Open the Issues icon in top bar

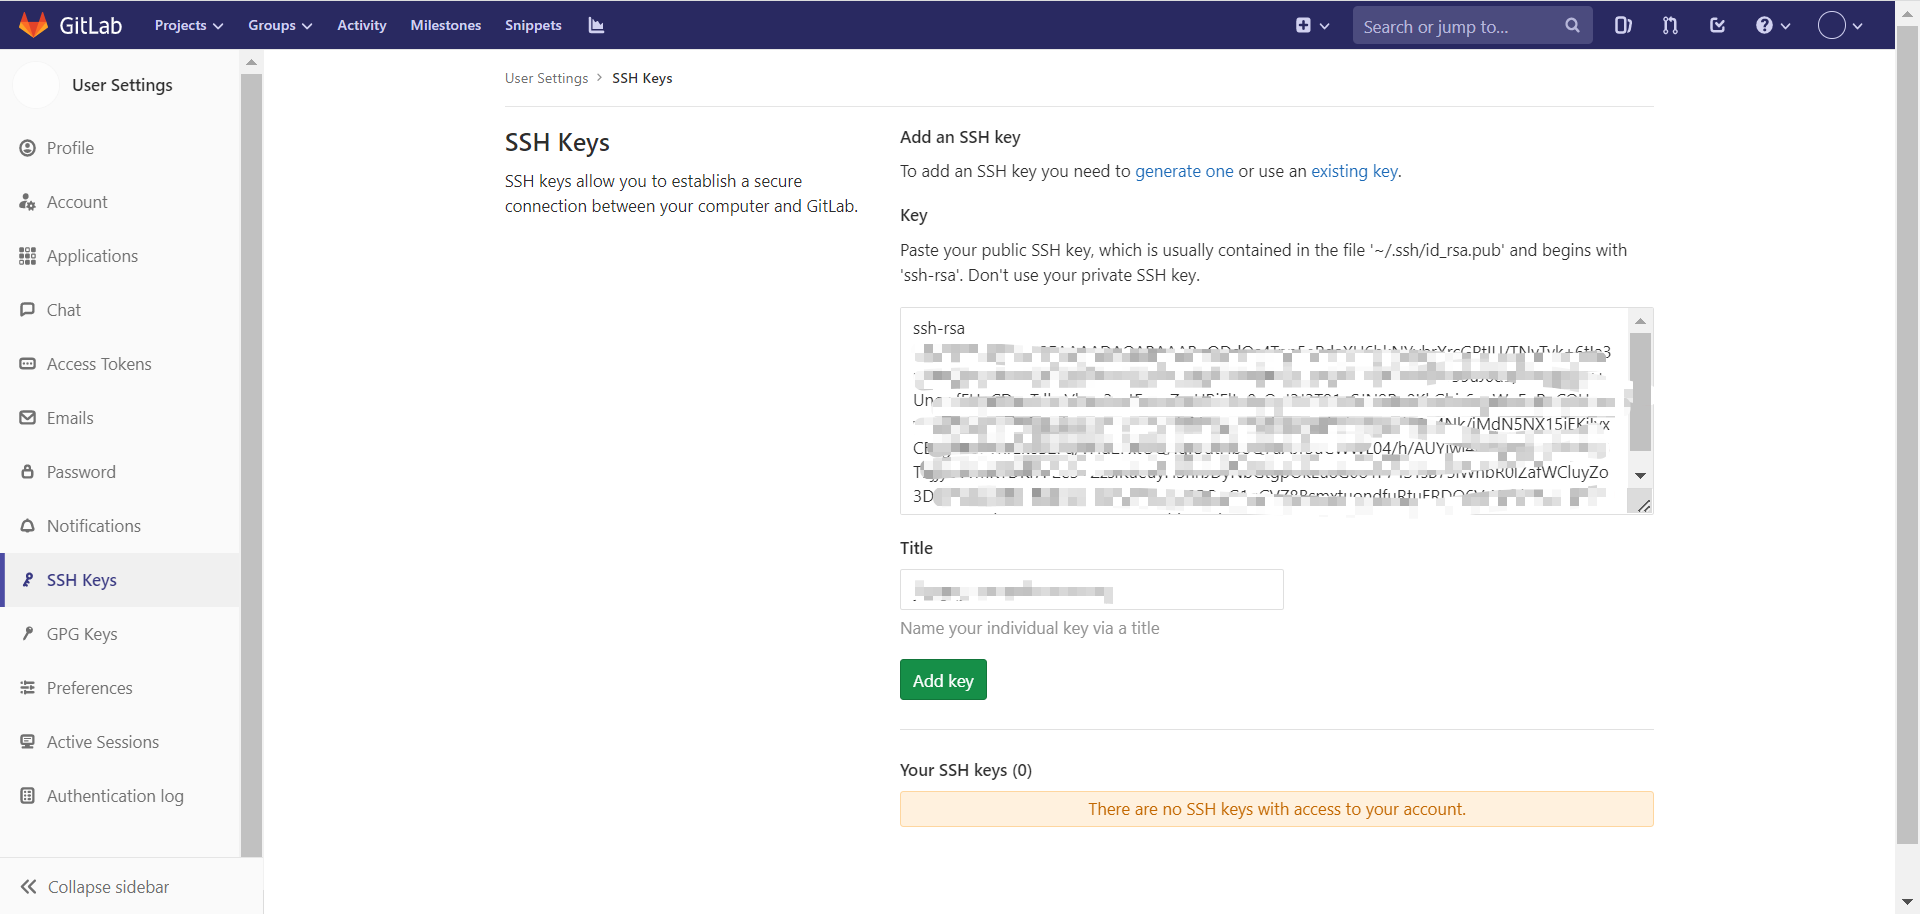click(x=1623, y=25)
